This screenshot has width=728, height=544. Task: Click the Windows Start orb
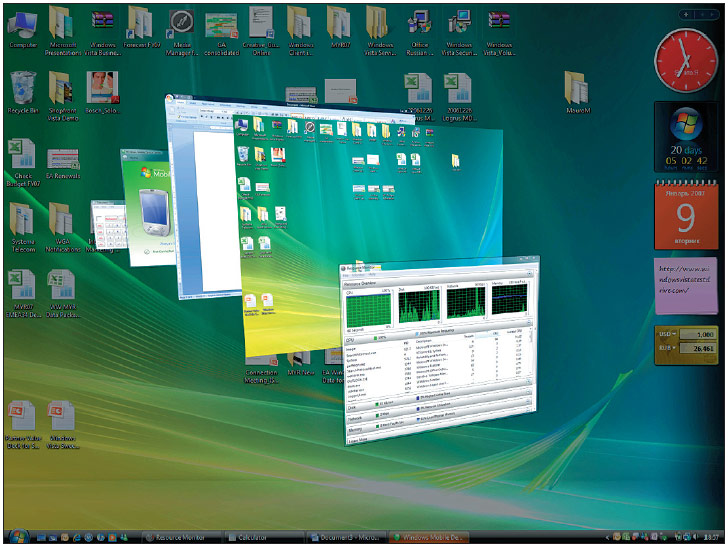click(16, 536)
